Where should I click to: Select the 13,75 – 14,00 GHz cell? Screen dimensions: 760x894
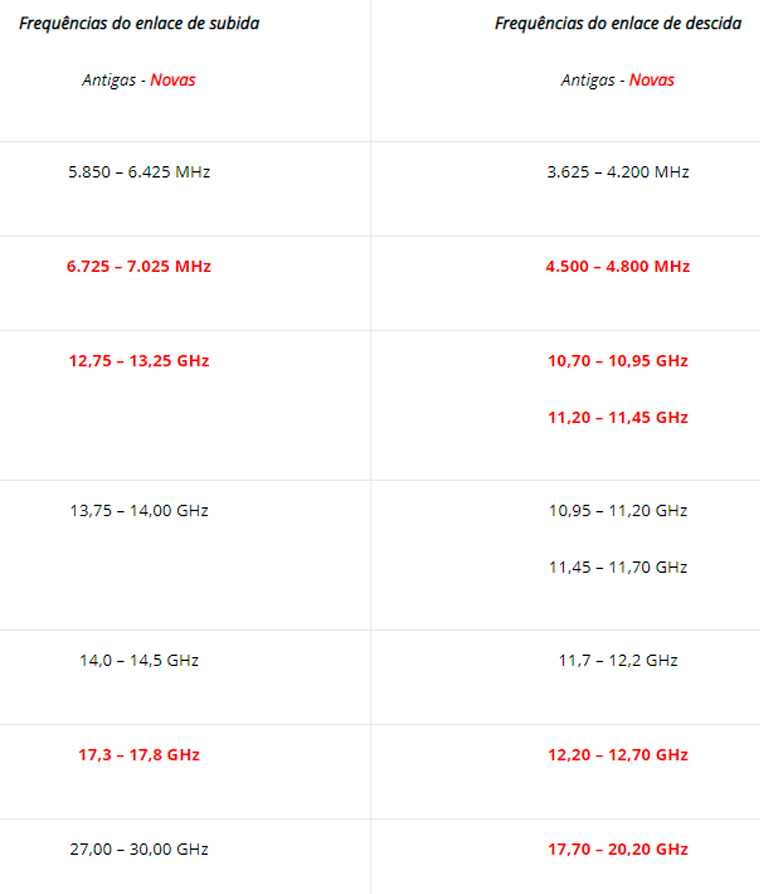click(x=139, y=510)
